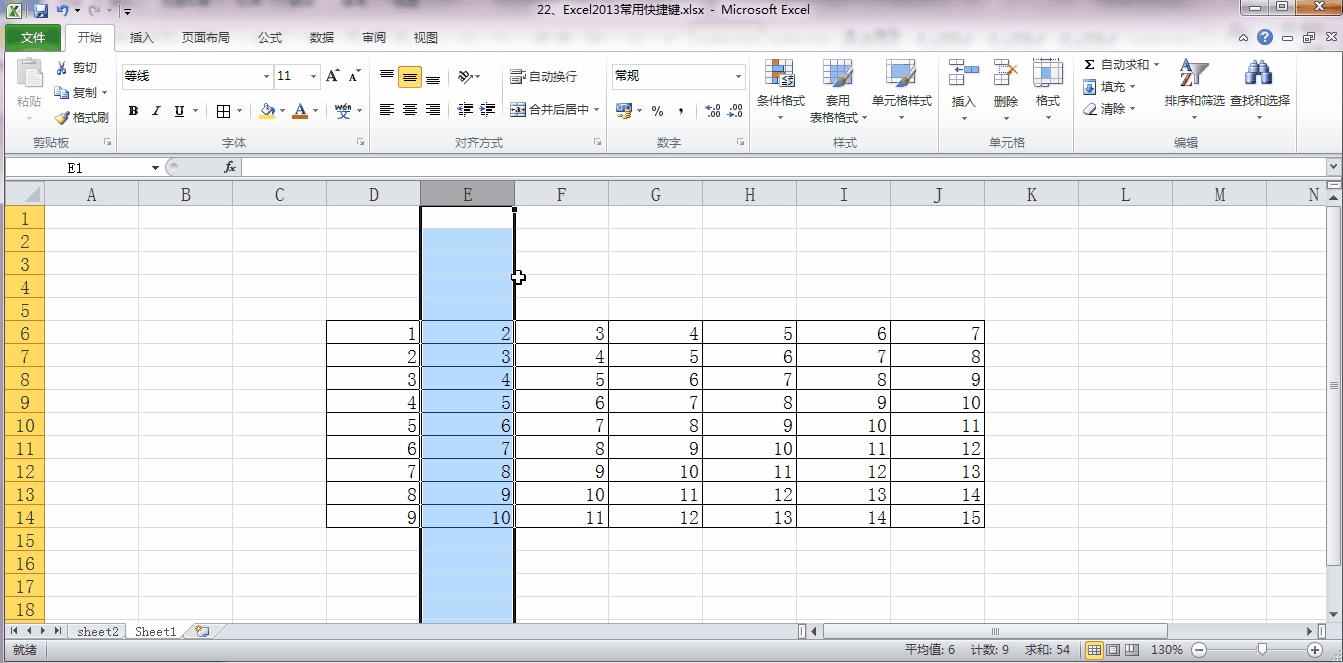Open Cell Styles gallery icon
This screenshot has height=663, width=1343.
coord(901,74)
